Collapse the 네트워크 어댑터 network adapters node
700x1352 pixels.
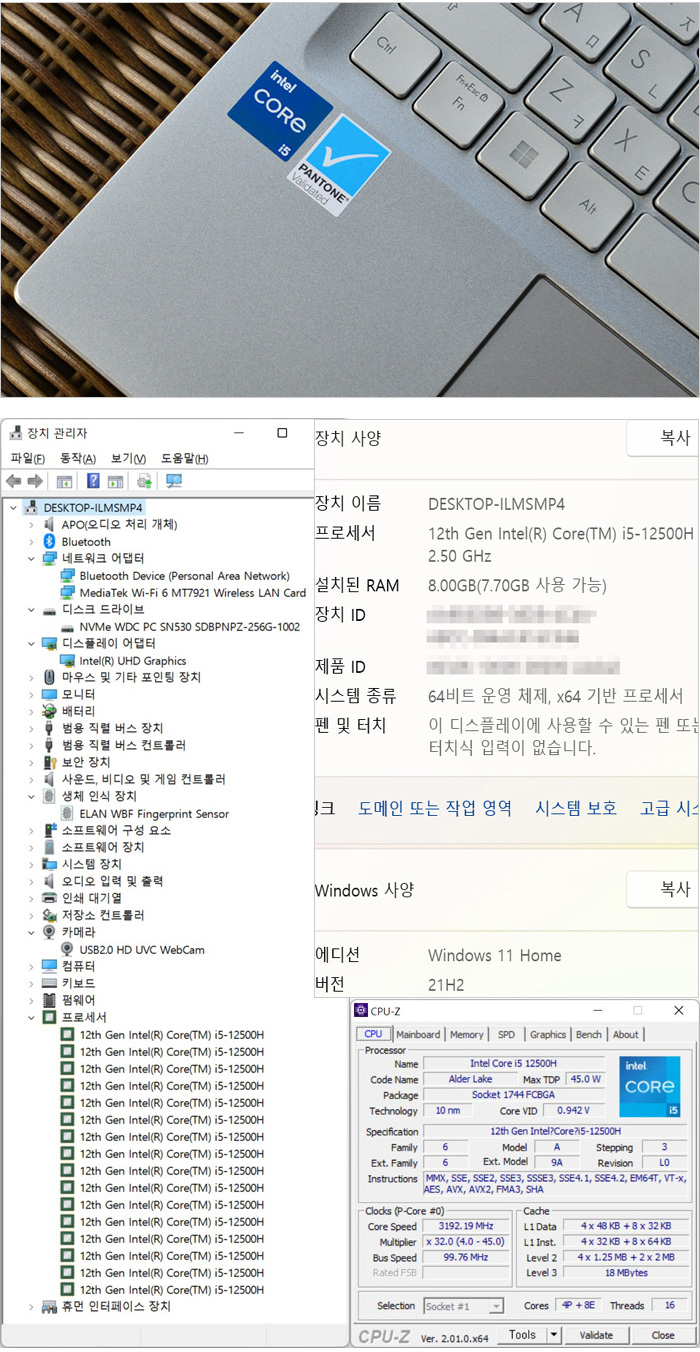[x=31, y=558]
